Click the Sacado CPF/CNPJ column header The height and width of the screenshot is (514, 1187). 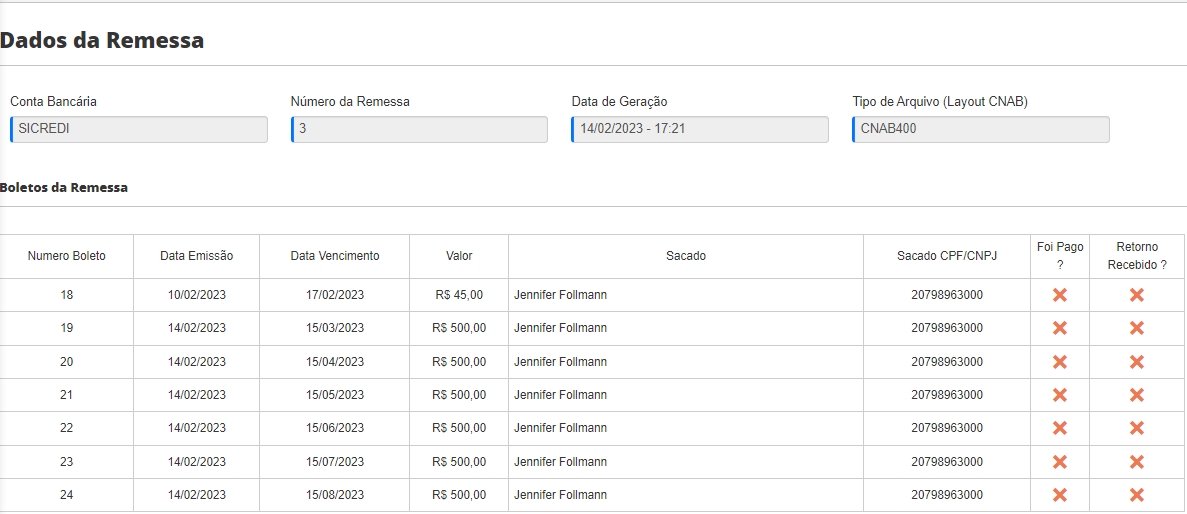click(x=947, y=256)
